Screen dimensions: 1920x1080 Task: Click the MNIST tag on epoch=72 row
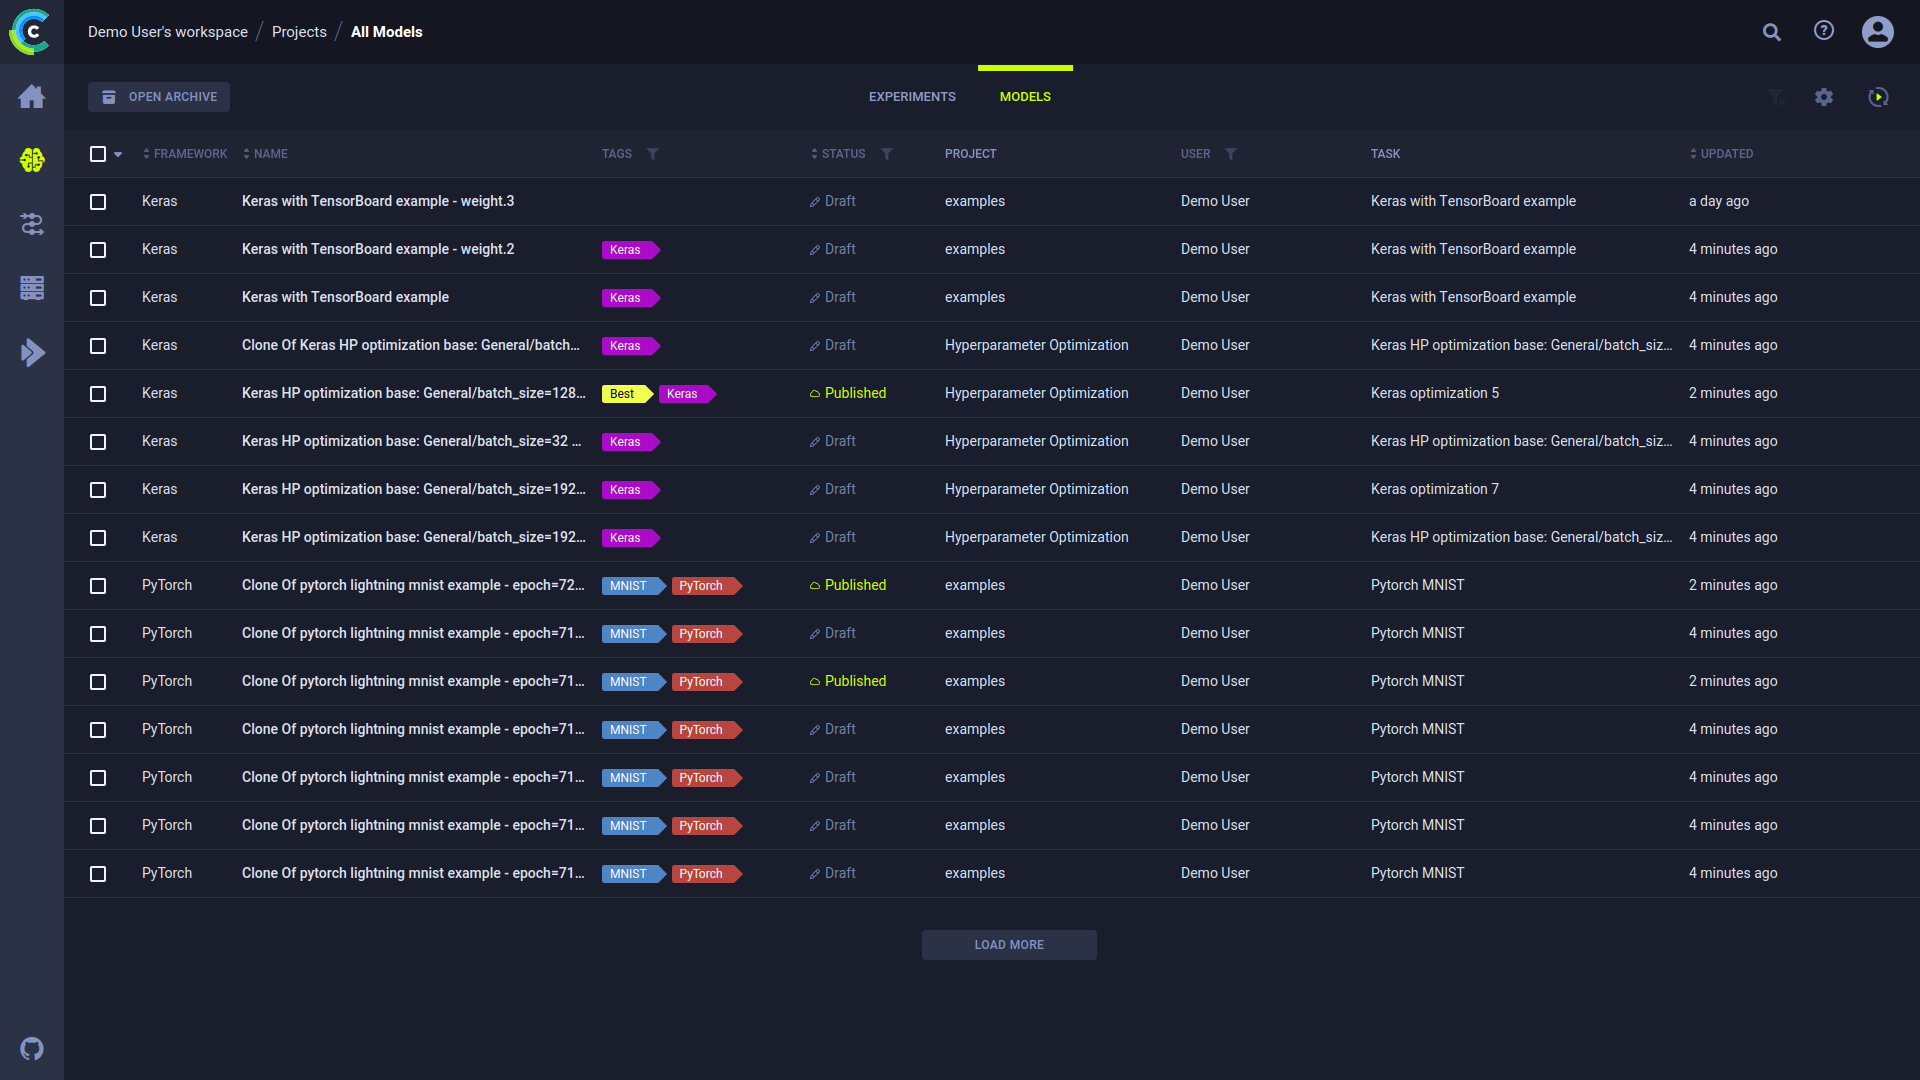click(x=633, y=586)
